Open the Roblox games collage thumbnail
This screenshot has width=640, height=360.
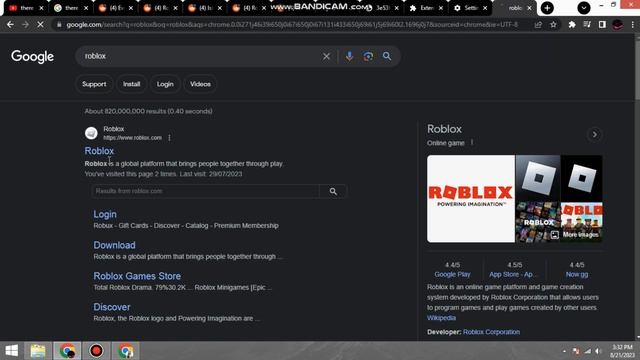pyautogui.click(x=538, y=222)
